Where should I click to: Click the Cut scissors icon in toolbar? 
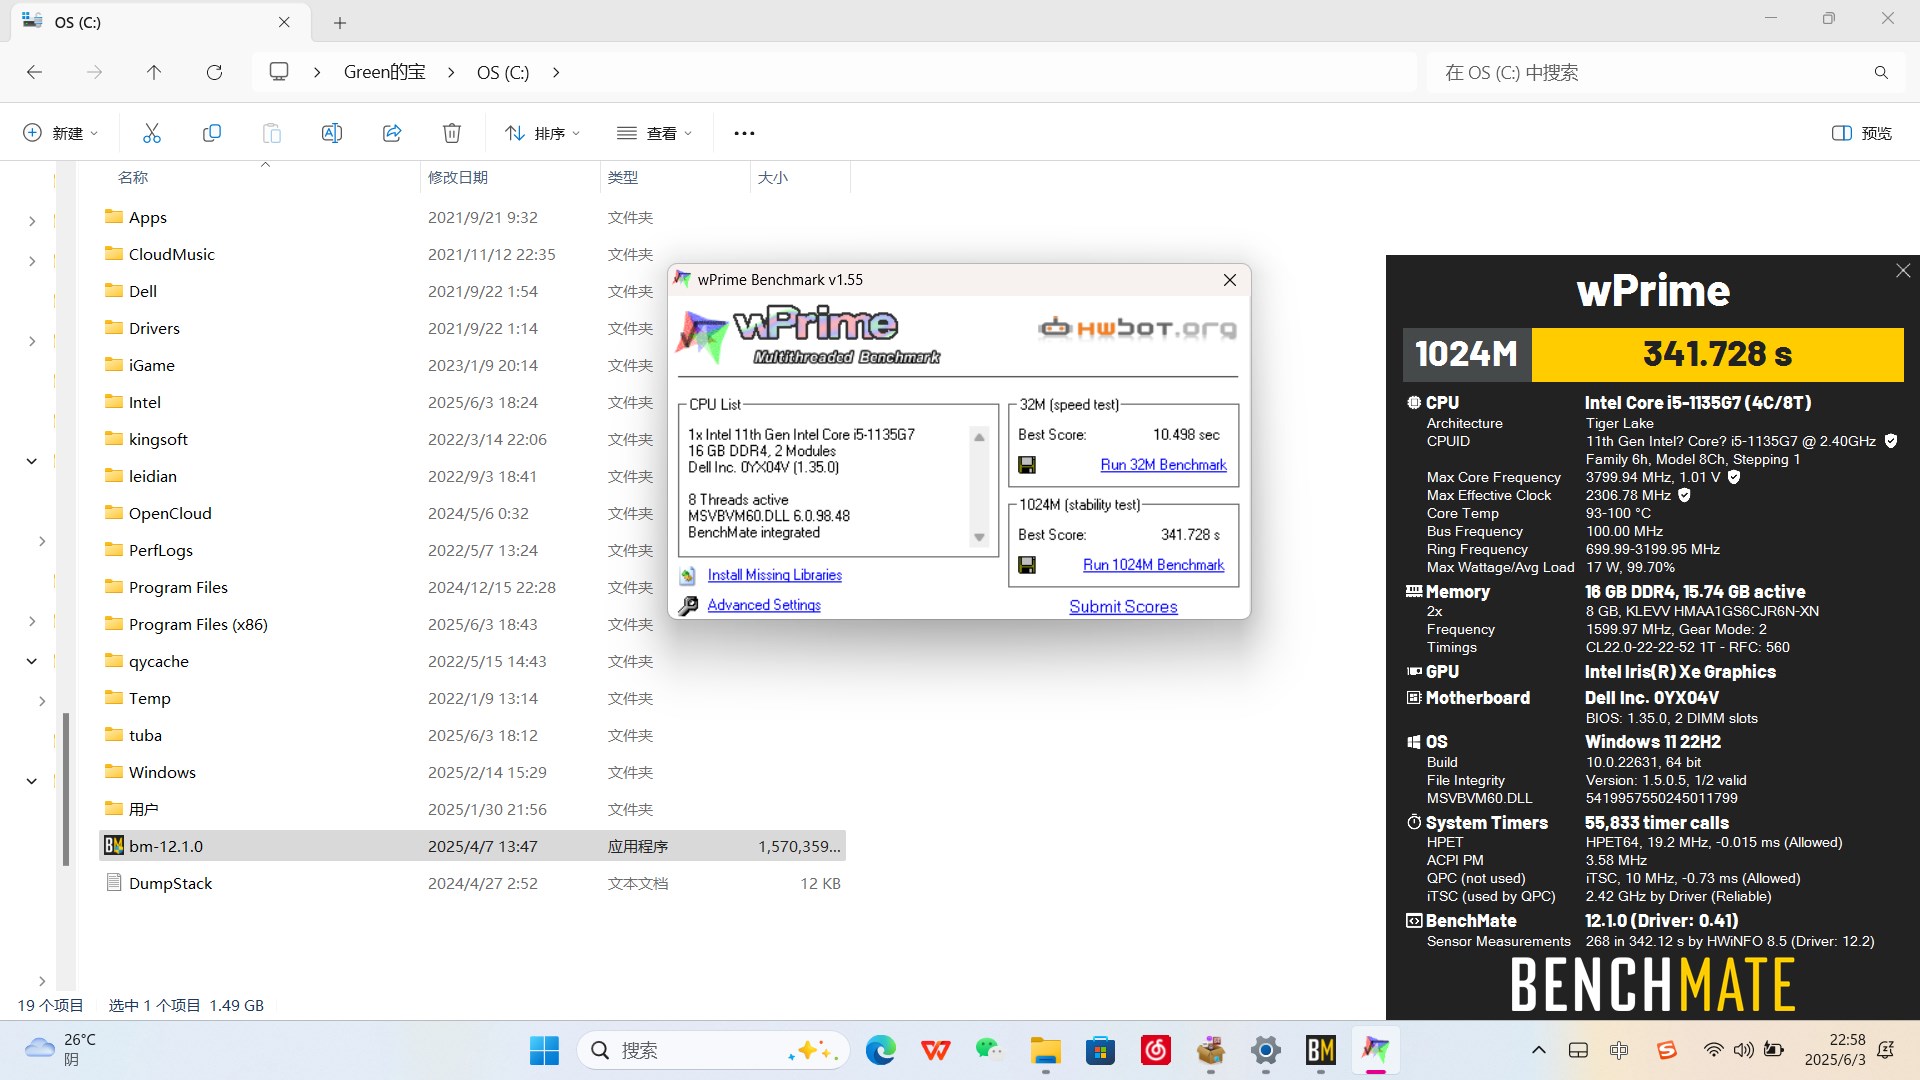152,133
